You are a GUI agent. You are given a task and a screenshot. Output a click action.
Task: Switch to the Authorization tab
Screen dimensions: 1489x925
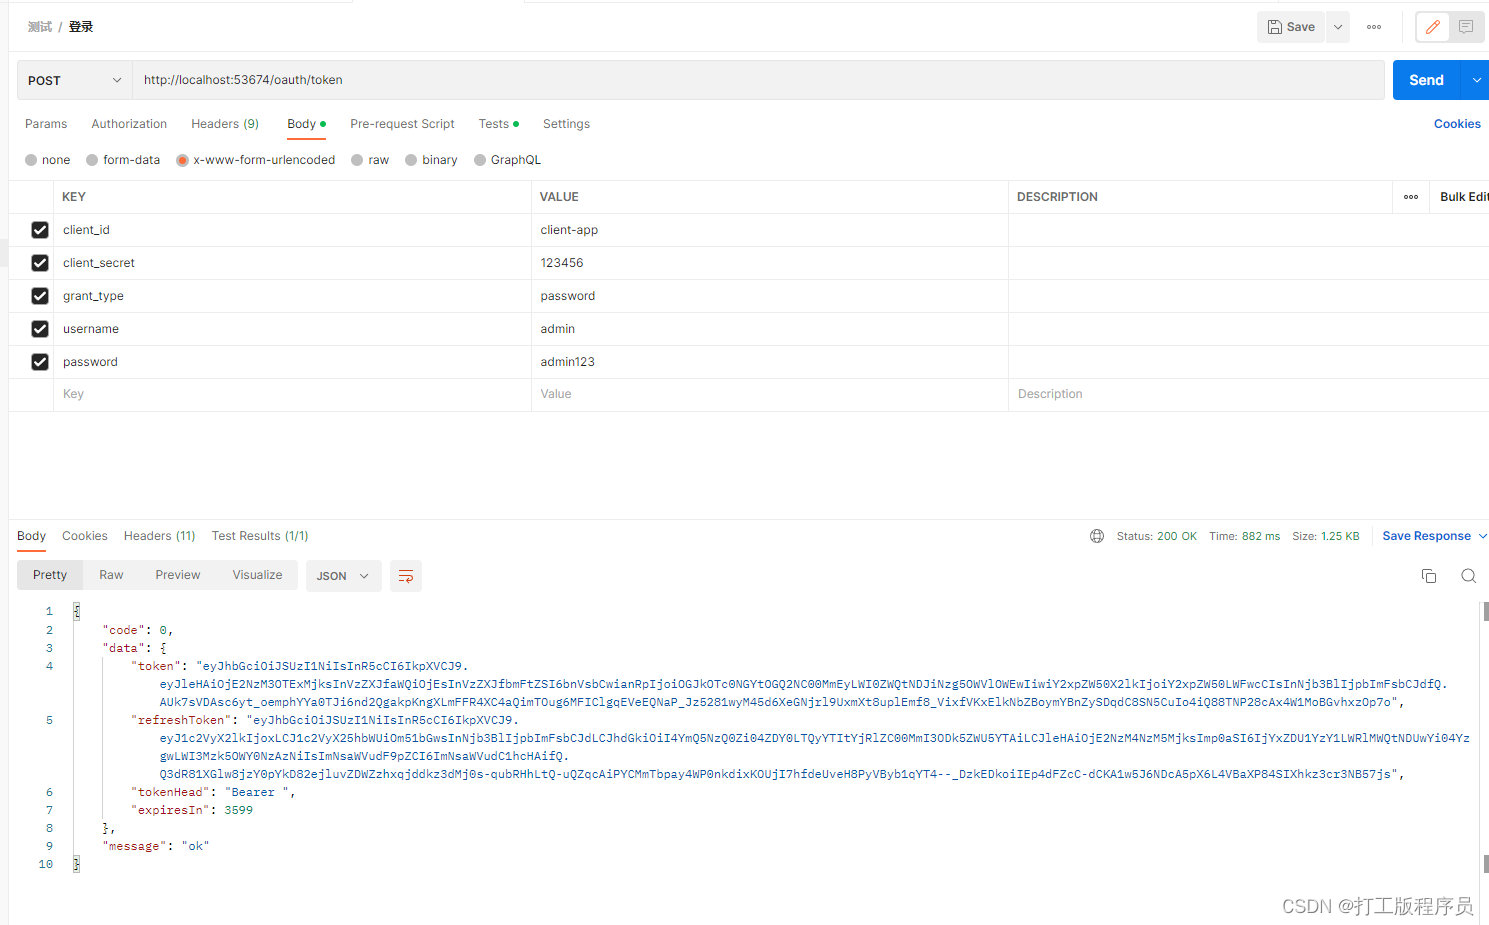(x=129, y=124)
